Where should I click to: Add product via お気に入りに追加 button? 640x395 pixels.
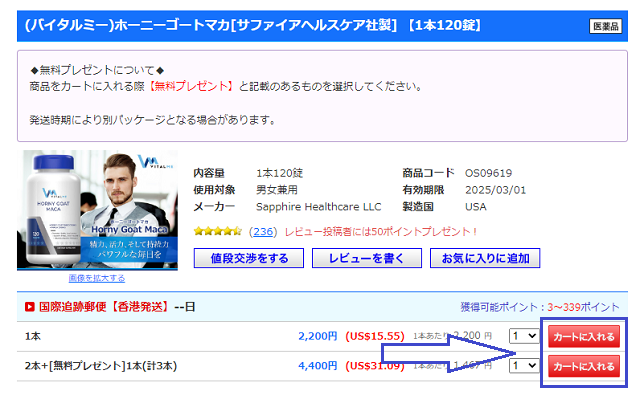pos(485,258)
